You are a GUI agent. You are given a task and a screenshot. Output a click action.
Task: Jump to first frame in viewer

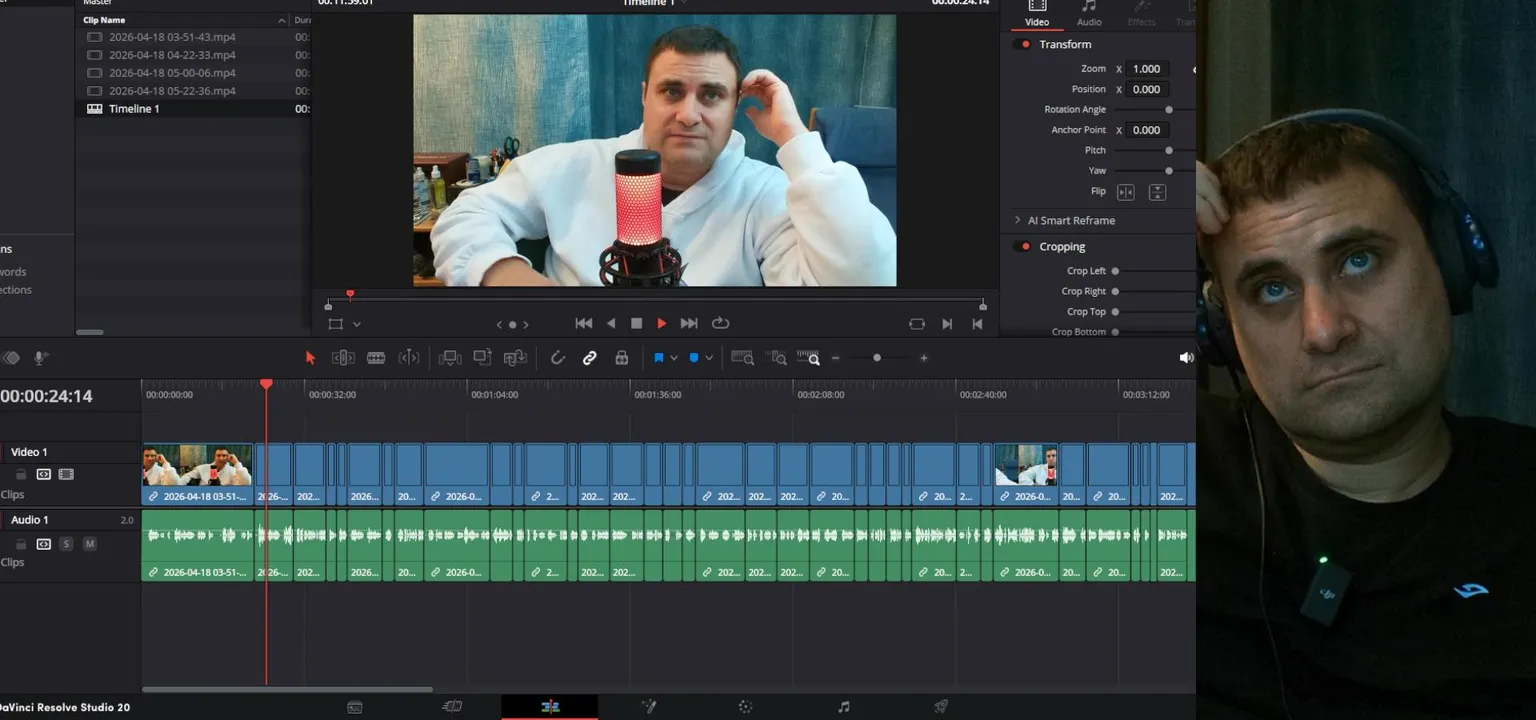(x=584, y=324)
